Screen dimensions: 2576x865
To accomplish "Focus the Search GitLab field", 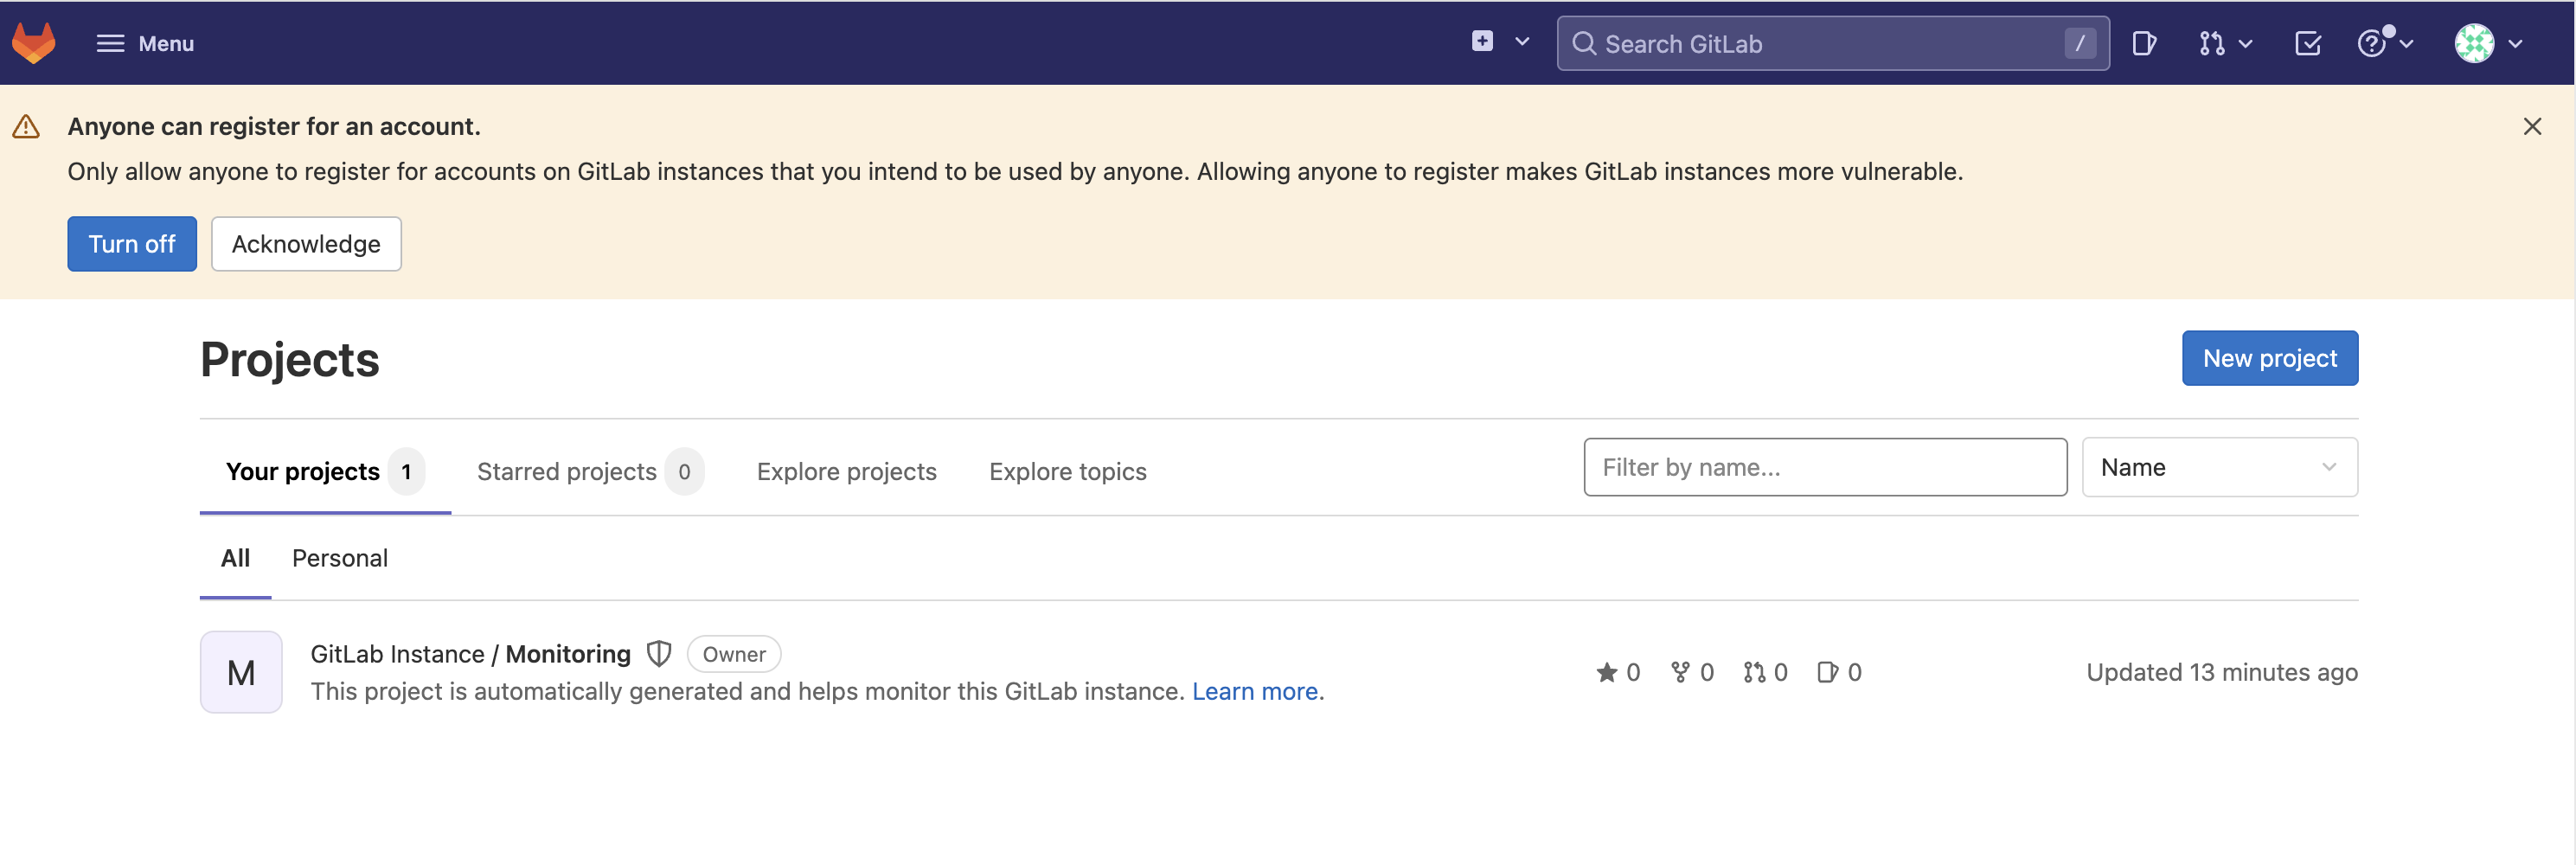I will [1832, 43].
